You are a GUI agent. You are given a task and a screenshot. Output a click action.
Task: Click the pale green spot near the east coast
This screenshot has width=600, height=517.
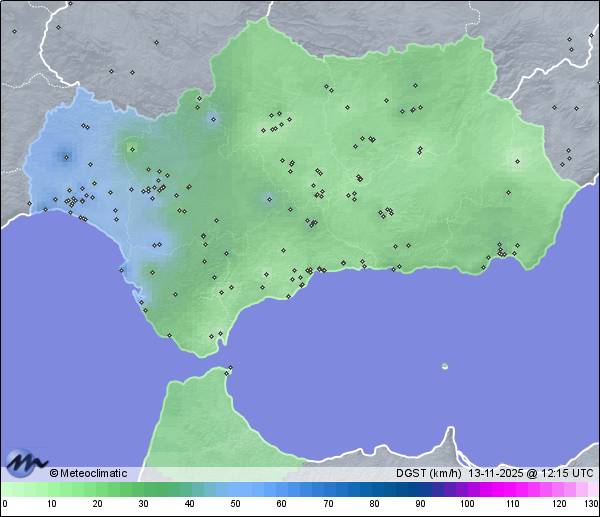(x=516, y=160)
